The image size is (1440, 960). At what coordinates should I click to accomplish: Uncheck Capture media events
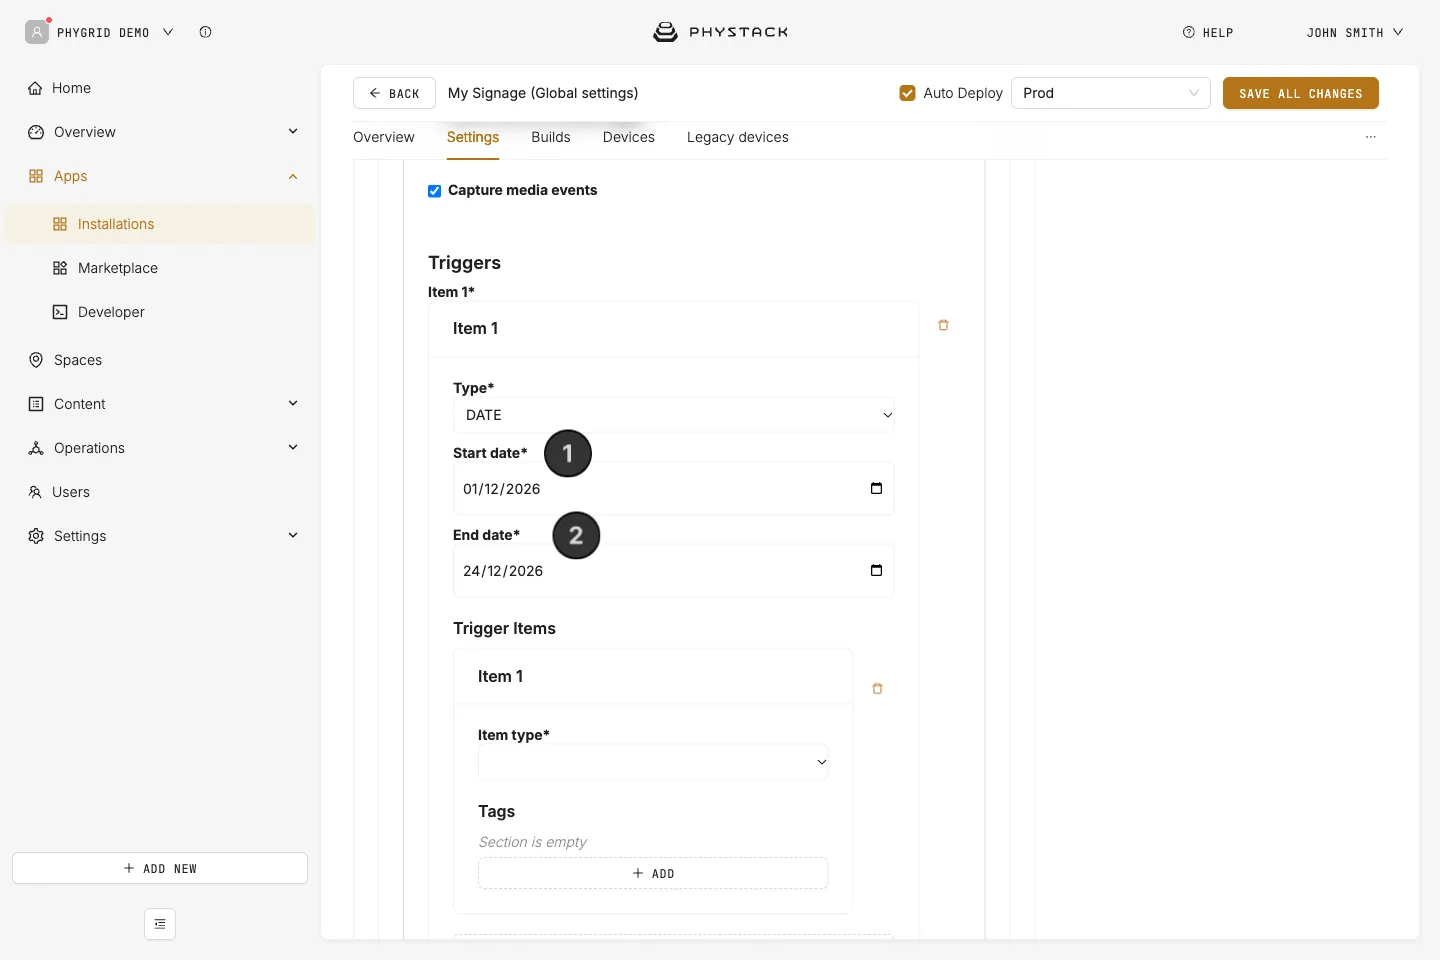[435, 191]
